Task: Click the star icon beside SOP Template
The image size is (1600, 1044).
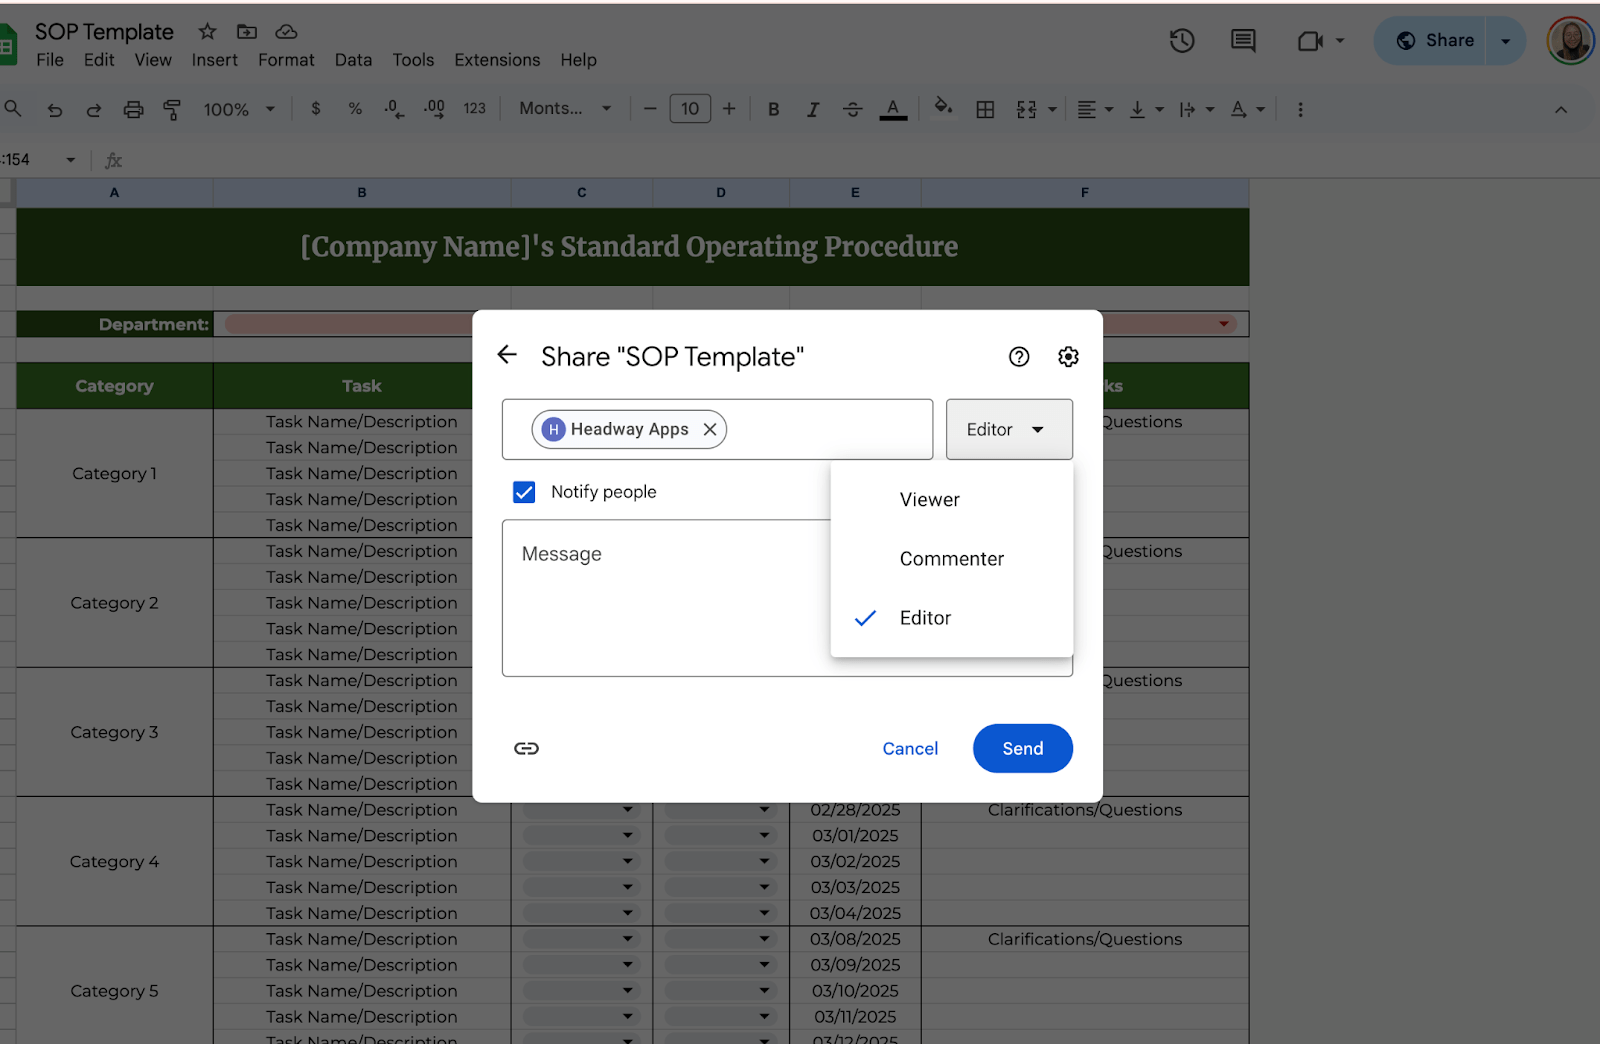Action: (207, 32)
